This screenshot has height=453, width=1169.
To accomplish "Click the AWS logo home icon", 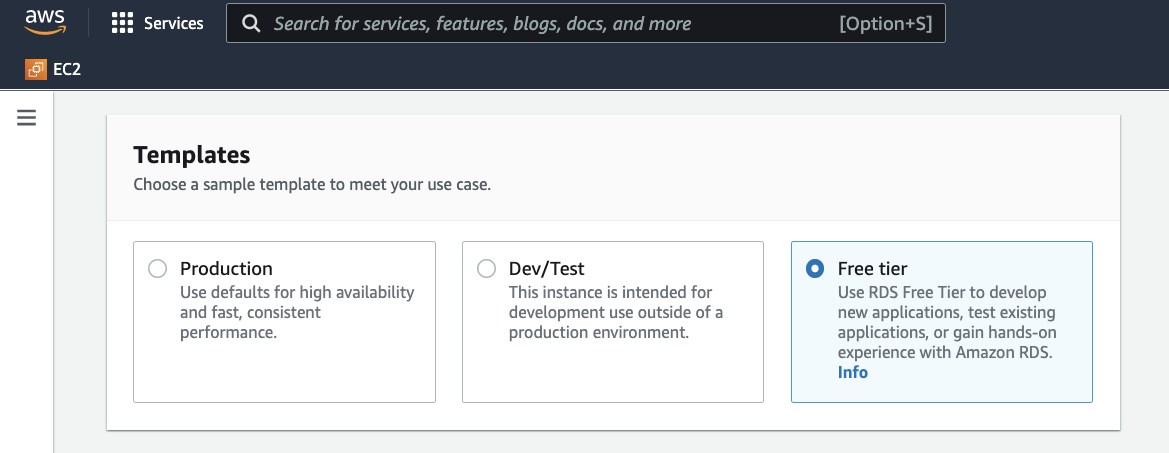I will click(45, 22).
